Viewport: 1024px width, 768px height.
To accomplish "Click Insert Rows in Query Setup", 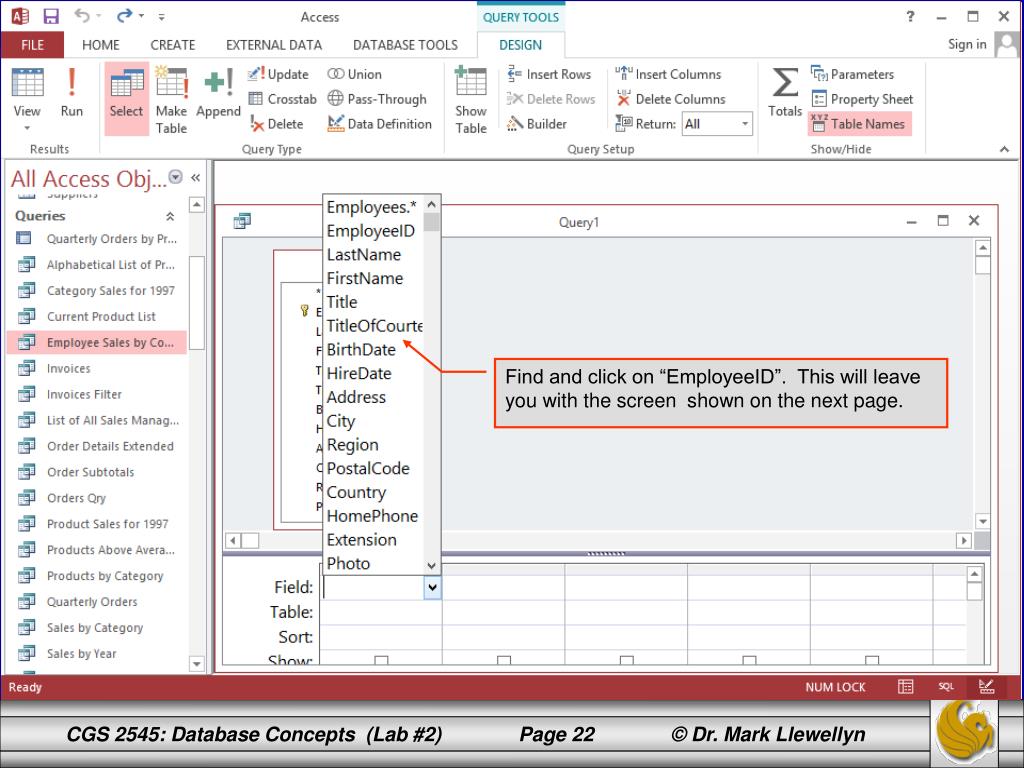I will coord(549,74).
